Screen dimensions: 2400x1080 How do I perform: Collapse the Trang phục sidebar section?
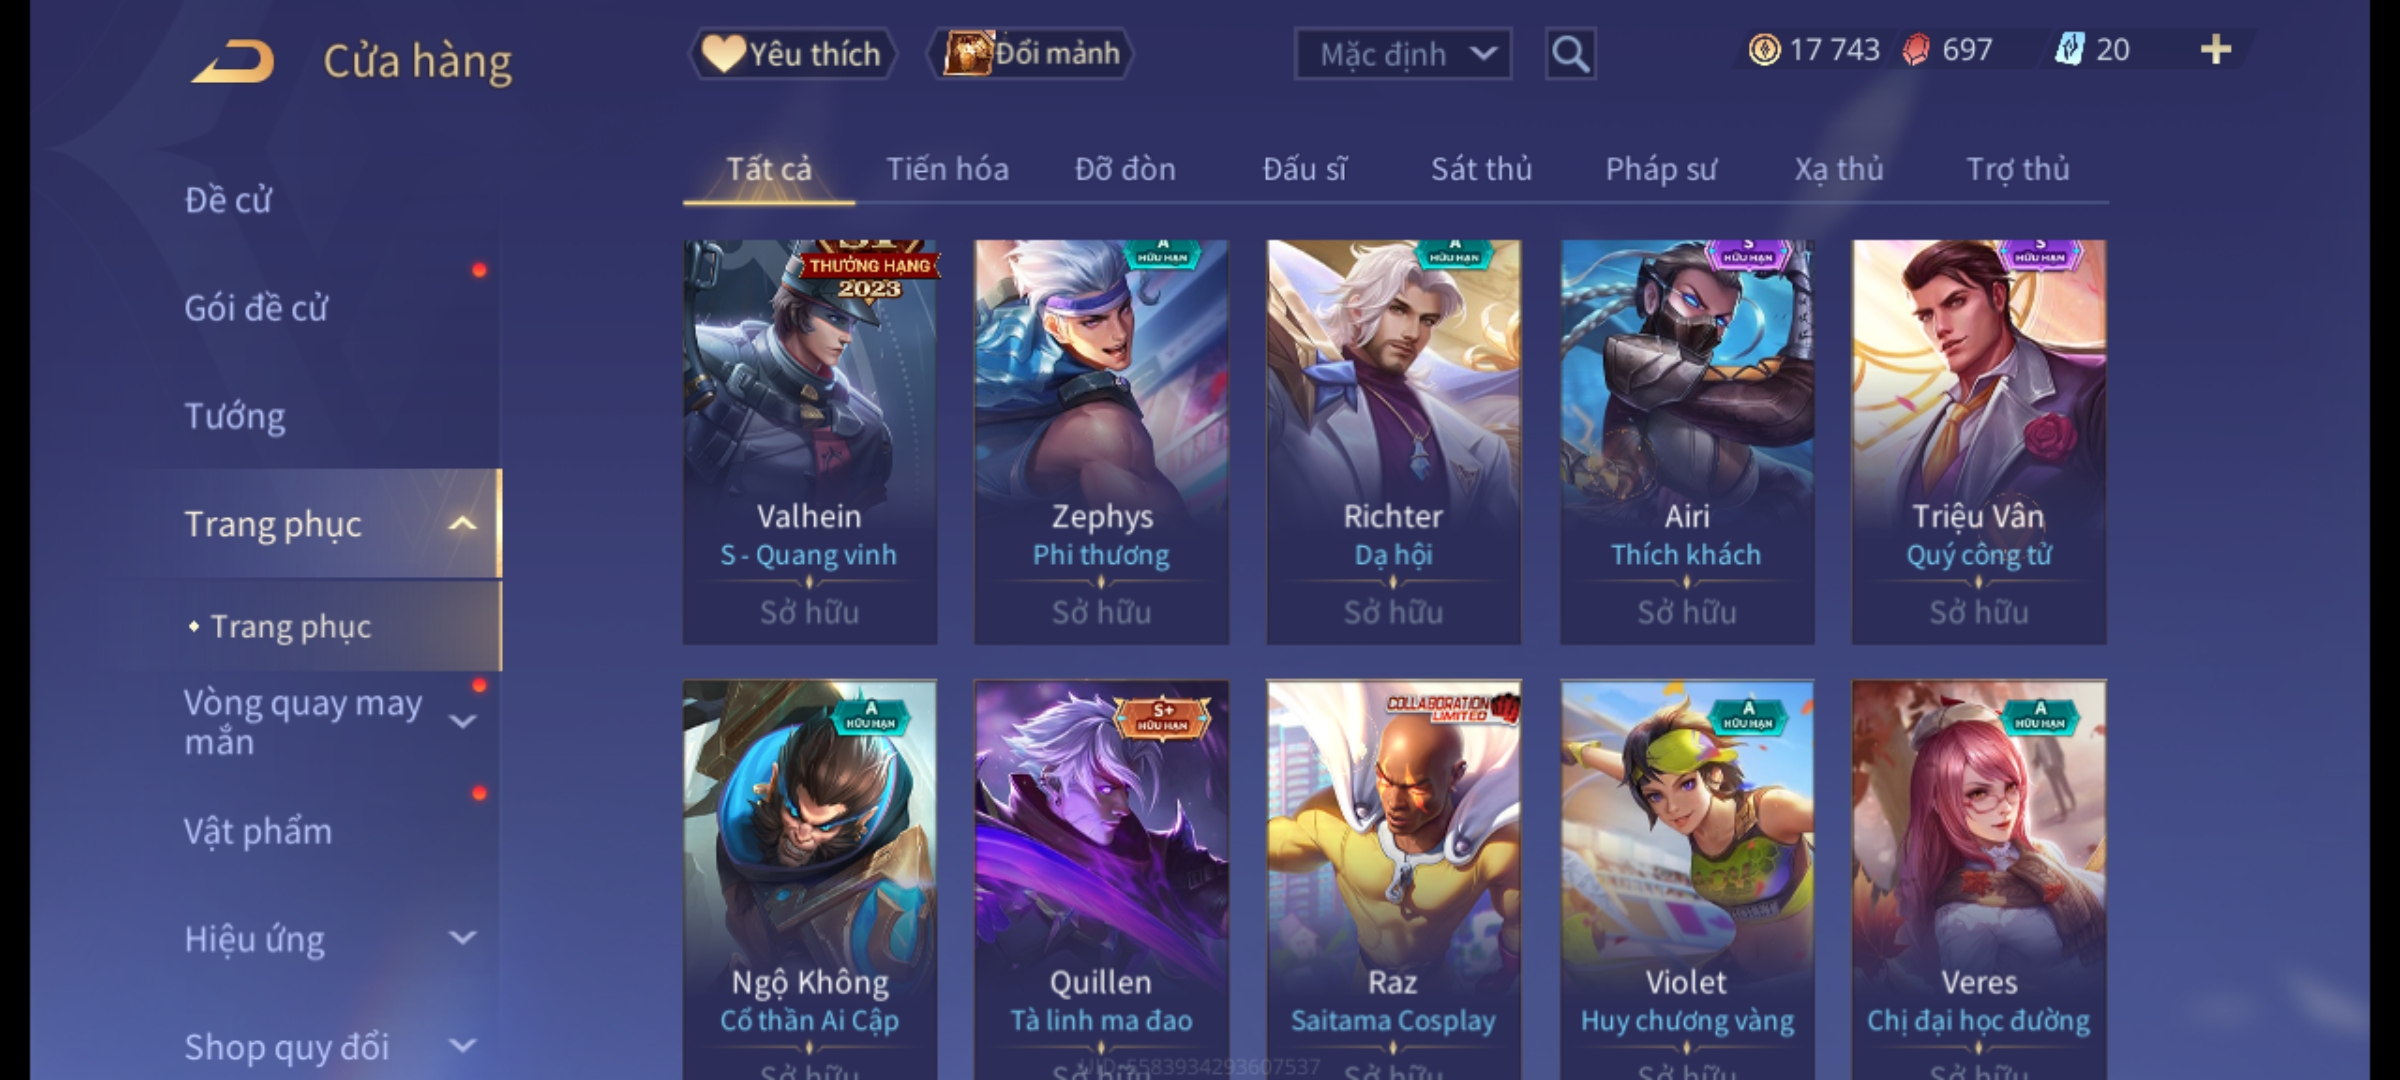pos(462,523)
